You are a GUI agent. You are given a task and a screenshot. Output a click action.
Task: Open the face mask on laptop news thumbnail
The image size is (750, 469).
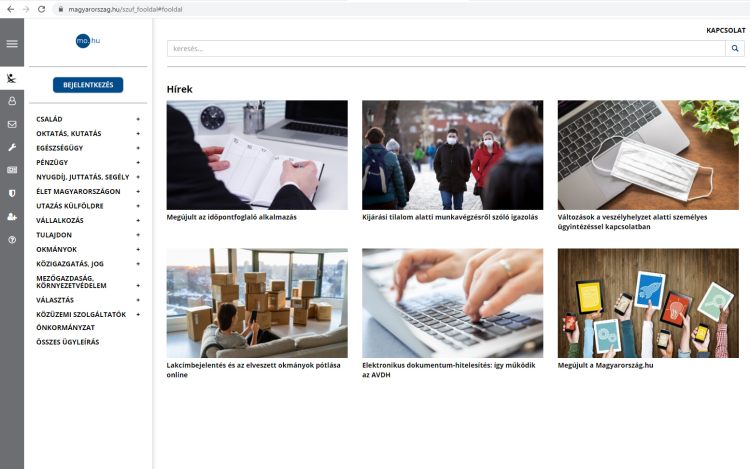point(648,154)
